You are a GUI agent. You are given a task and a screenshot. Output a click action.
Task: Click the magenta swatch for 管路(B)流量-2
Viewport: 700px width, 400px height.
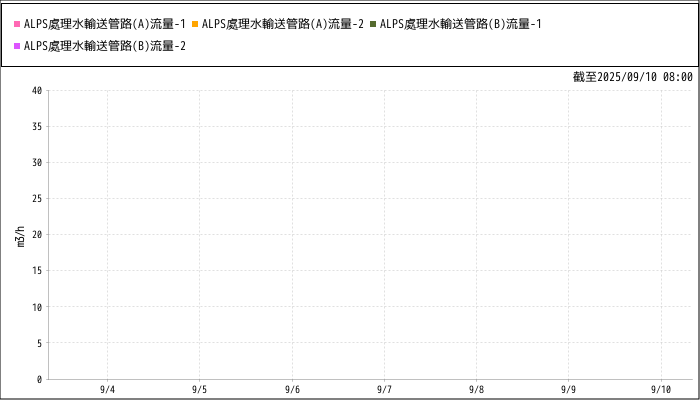pyautogui.click(x=17, y=46)
